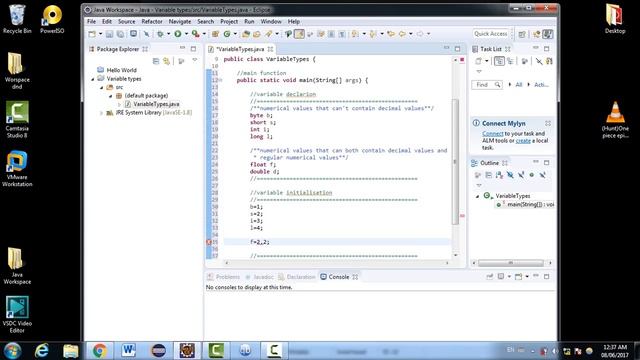640x360 pixels.
Task: Expand the JRE System Library node
Action: coord(102,113)
